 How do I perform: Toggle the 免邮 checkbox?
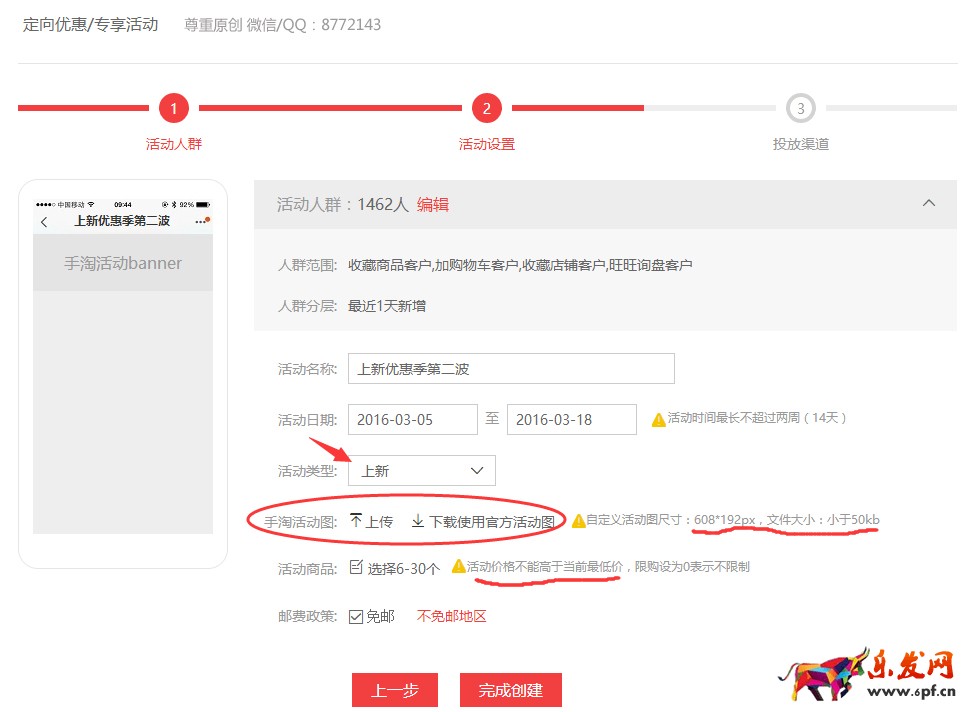pyautogui.click(x=356, y=617)
